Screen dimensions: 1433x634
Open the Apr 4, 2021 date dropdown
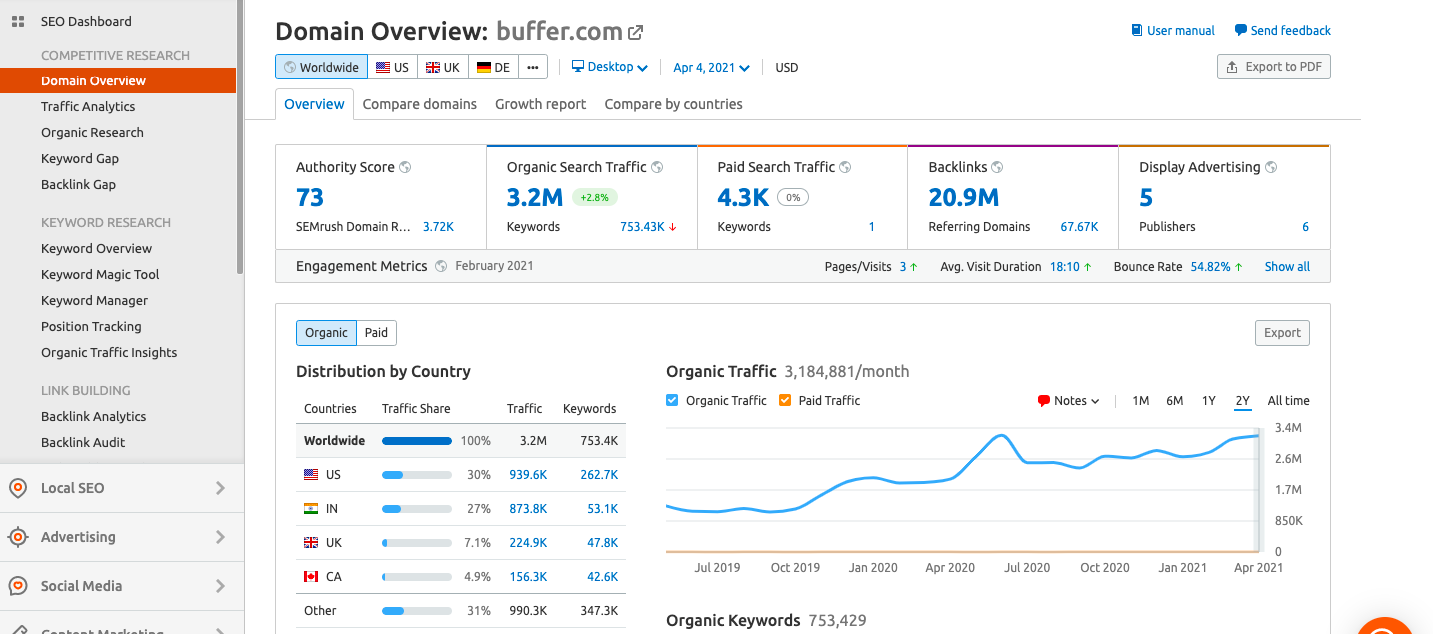(711, 68)
